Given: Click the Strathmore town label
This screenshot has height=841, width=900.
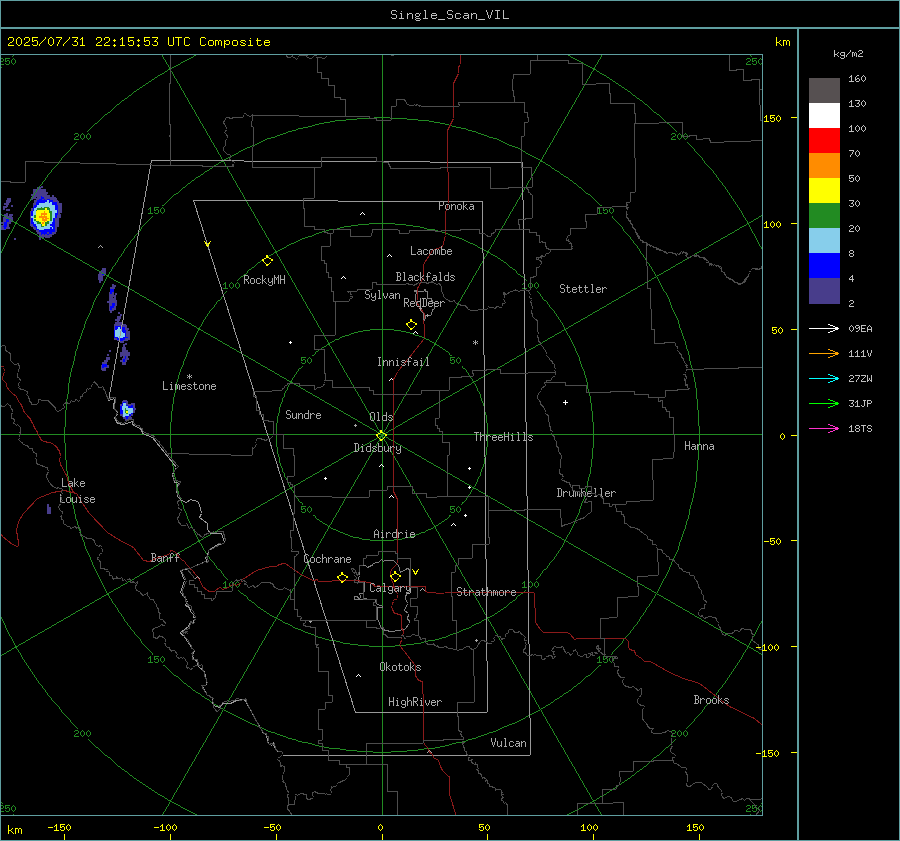Looking at the screenshot, I should (x=486, y=592).
